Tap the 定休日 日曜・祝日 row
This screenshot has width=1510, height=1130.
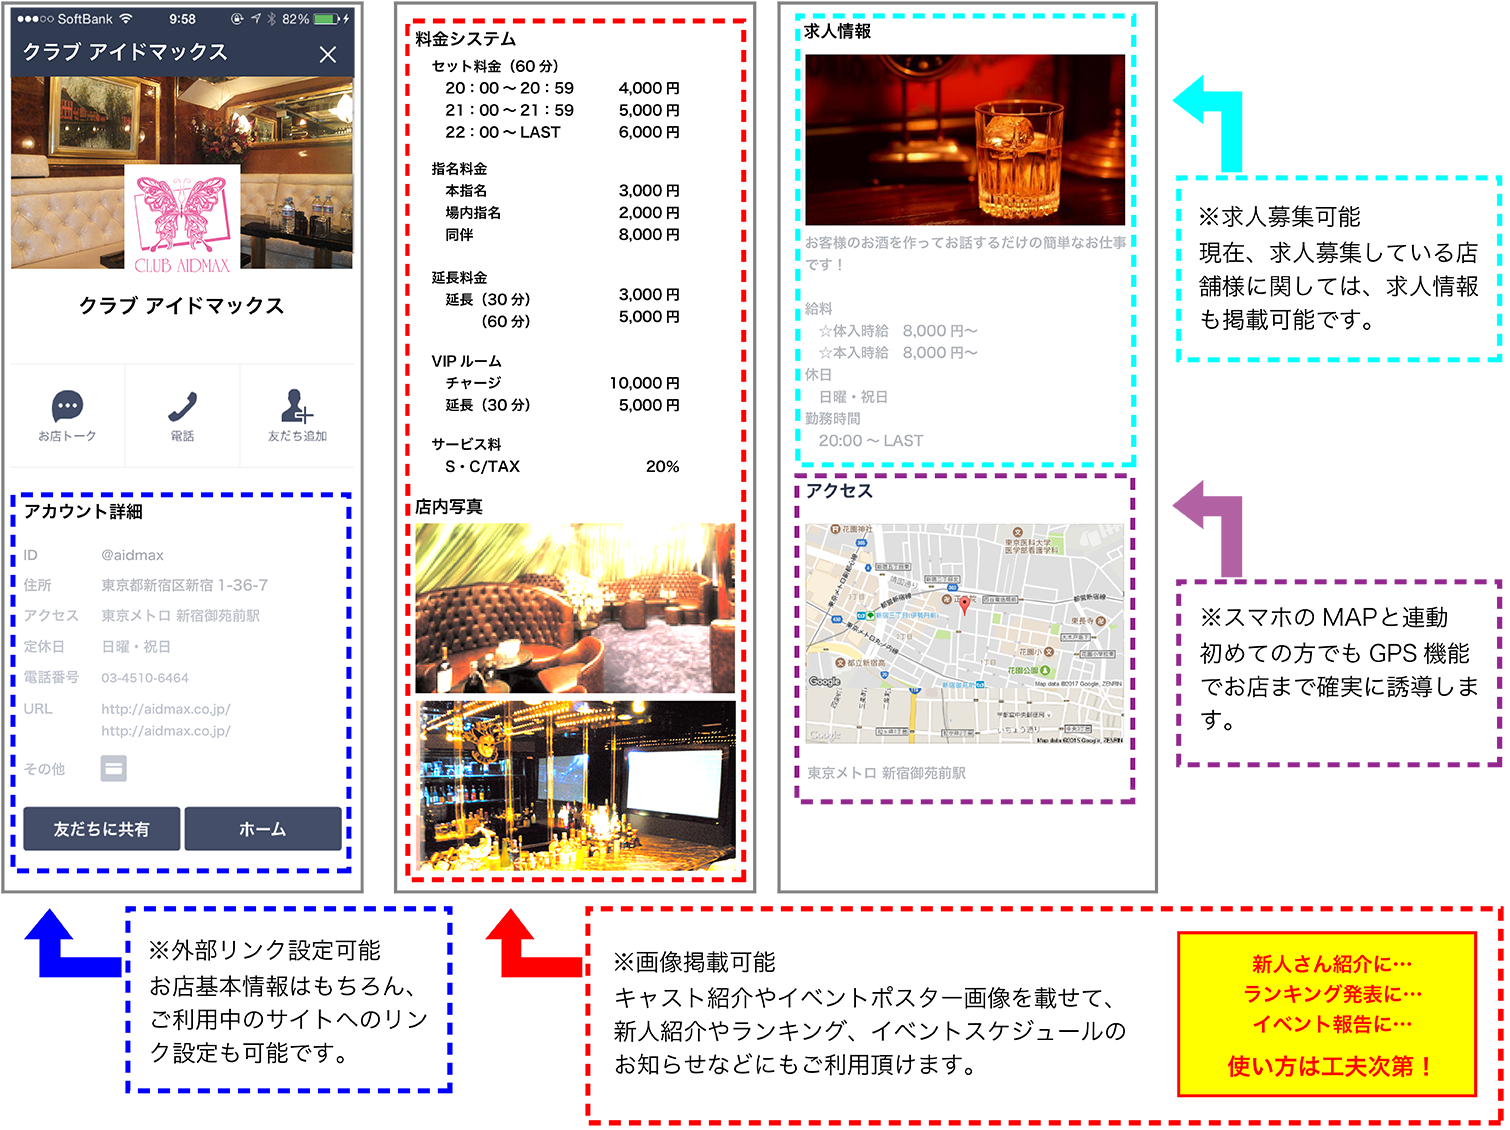97,647
